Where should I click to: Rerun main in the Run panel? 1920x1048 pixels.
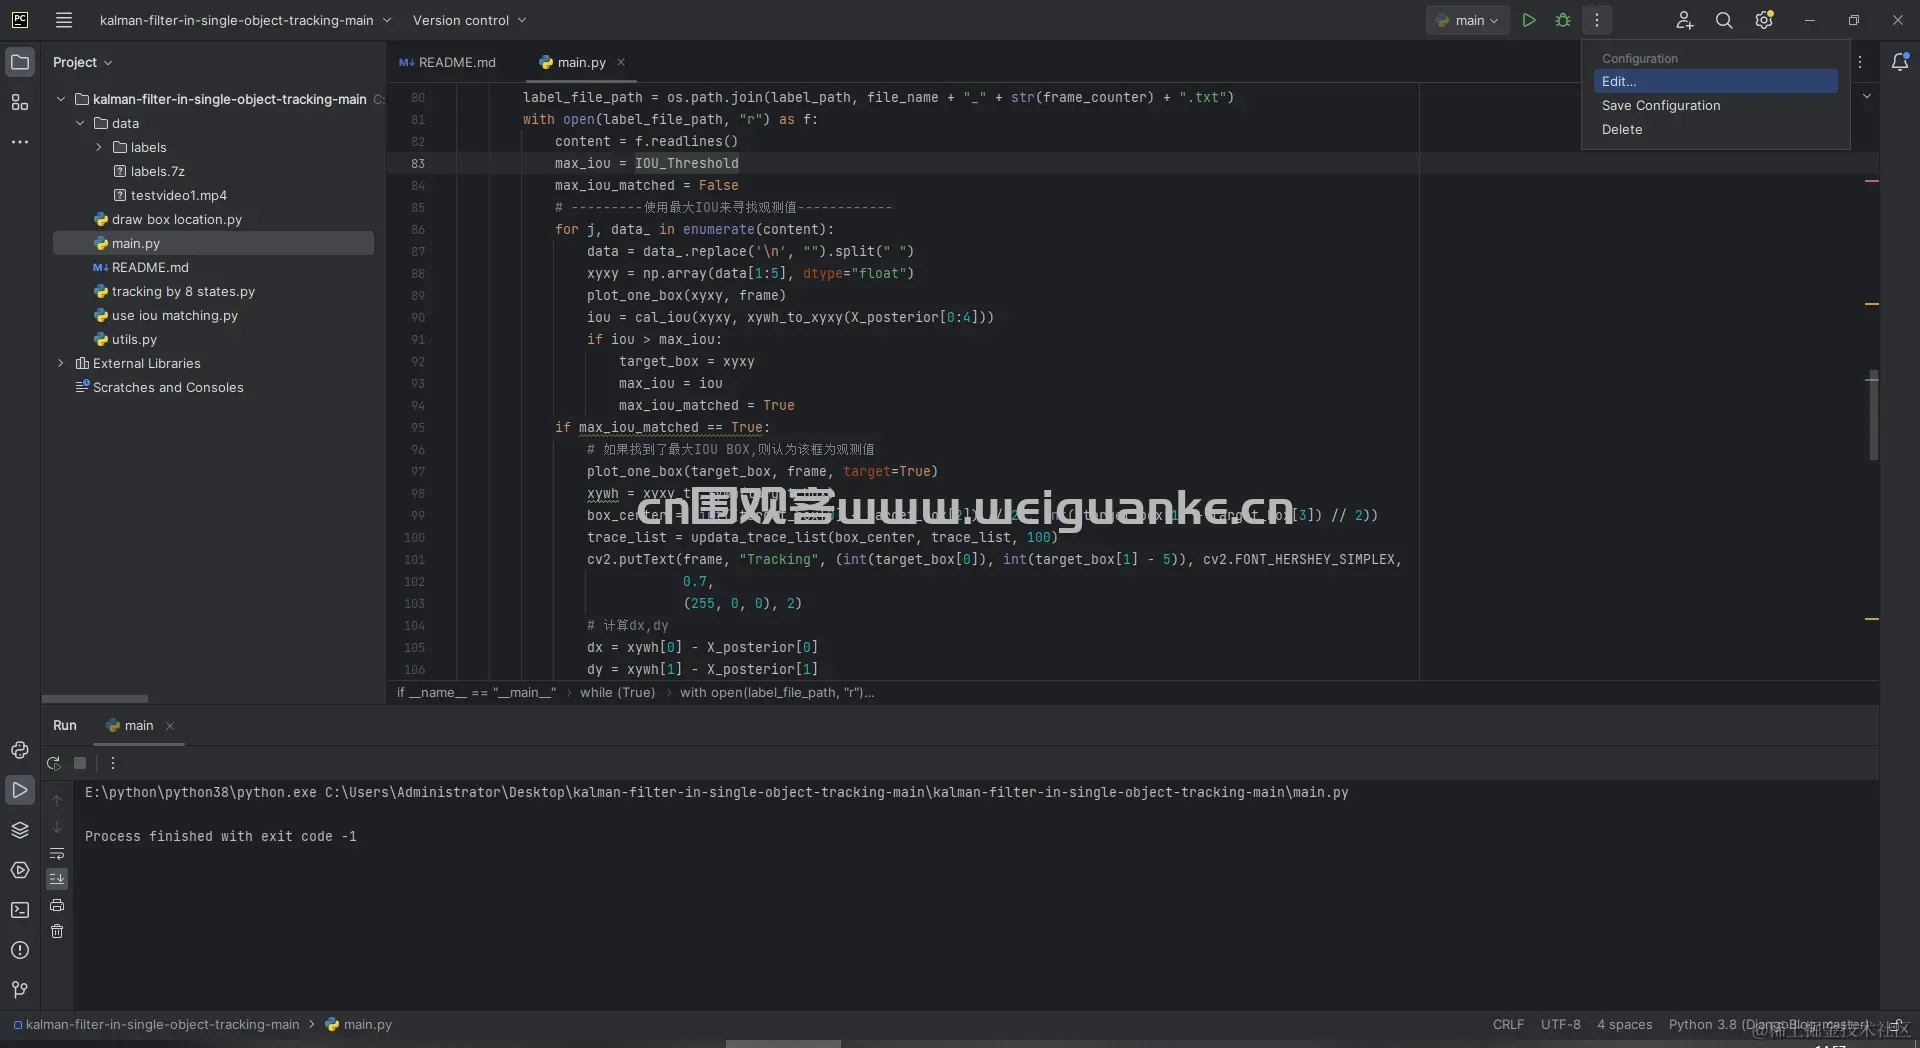(54, 763)
